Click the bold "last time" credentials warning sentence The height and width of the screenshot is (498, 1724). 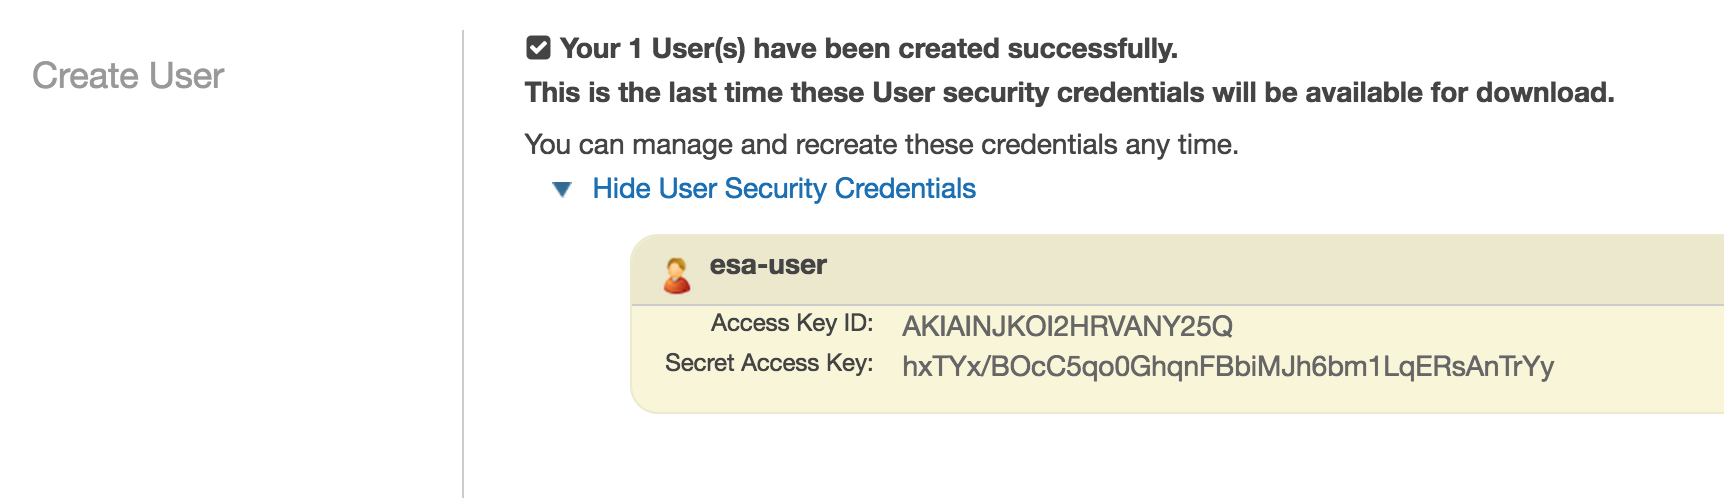pos(1069,92)
